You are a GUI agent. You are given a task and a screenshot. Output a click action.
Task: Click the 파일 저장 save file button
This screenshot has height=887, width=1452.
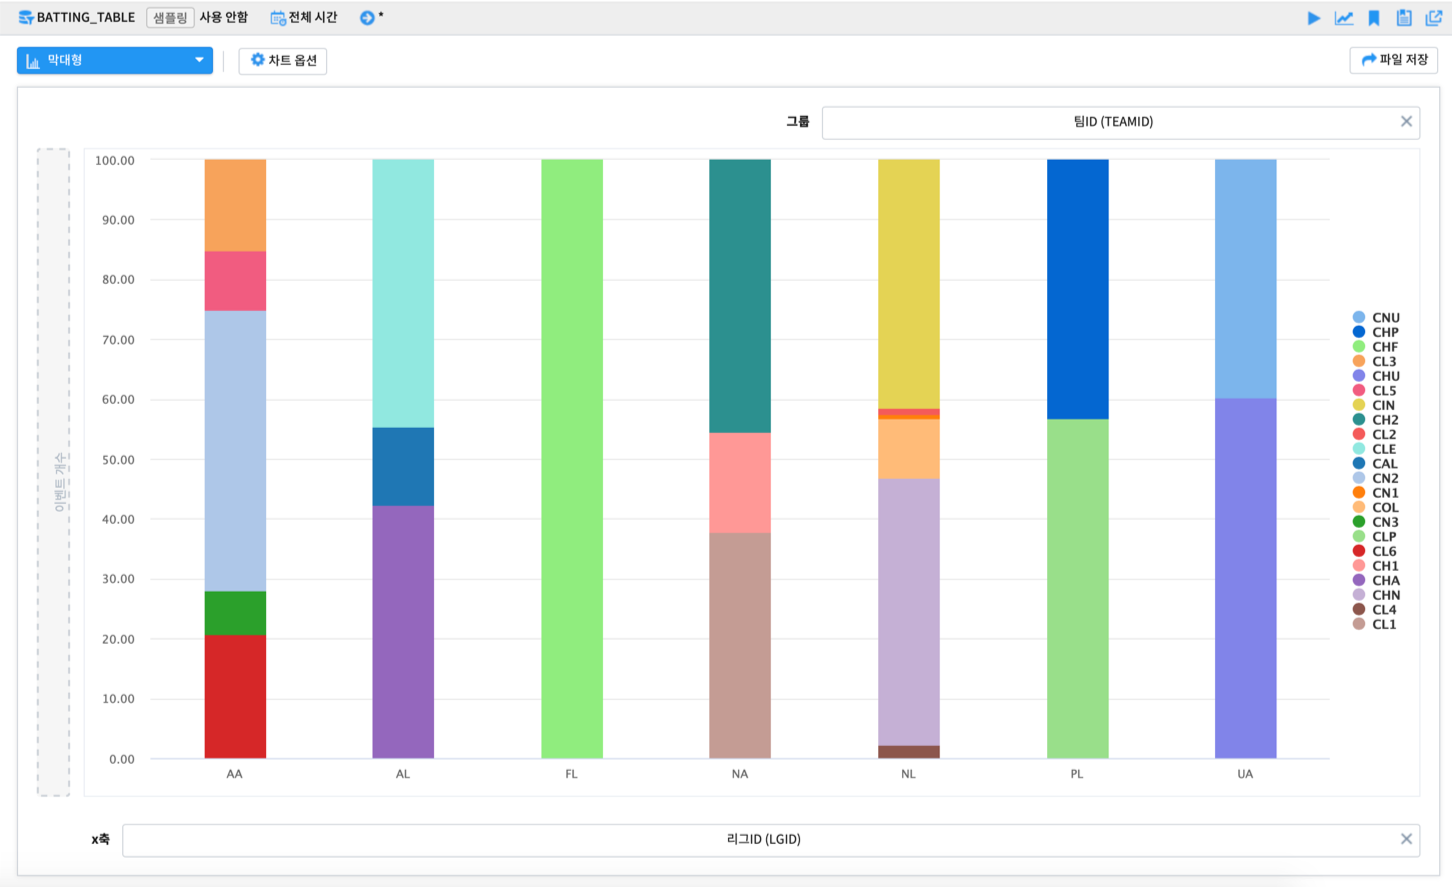[x=1394, y=60]
